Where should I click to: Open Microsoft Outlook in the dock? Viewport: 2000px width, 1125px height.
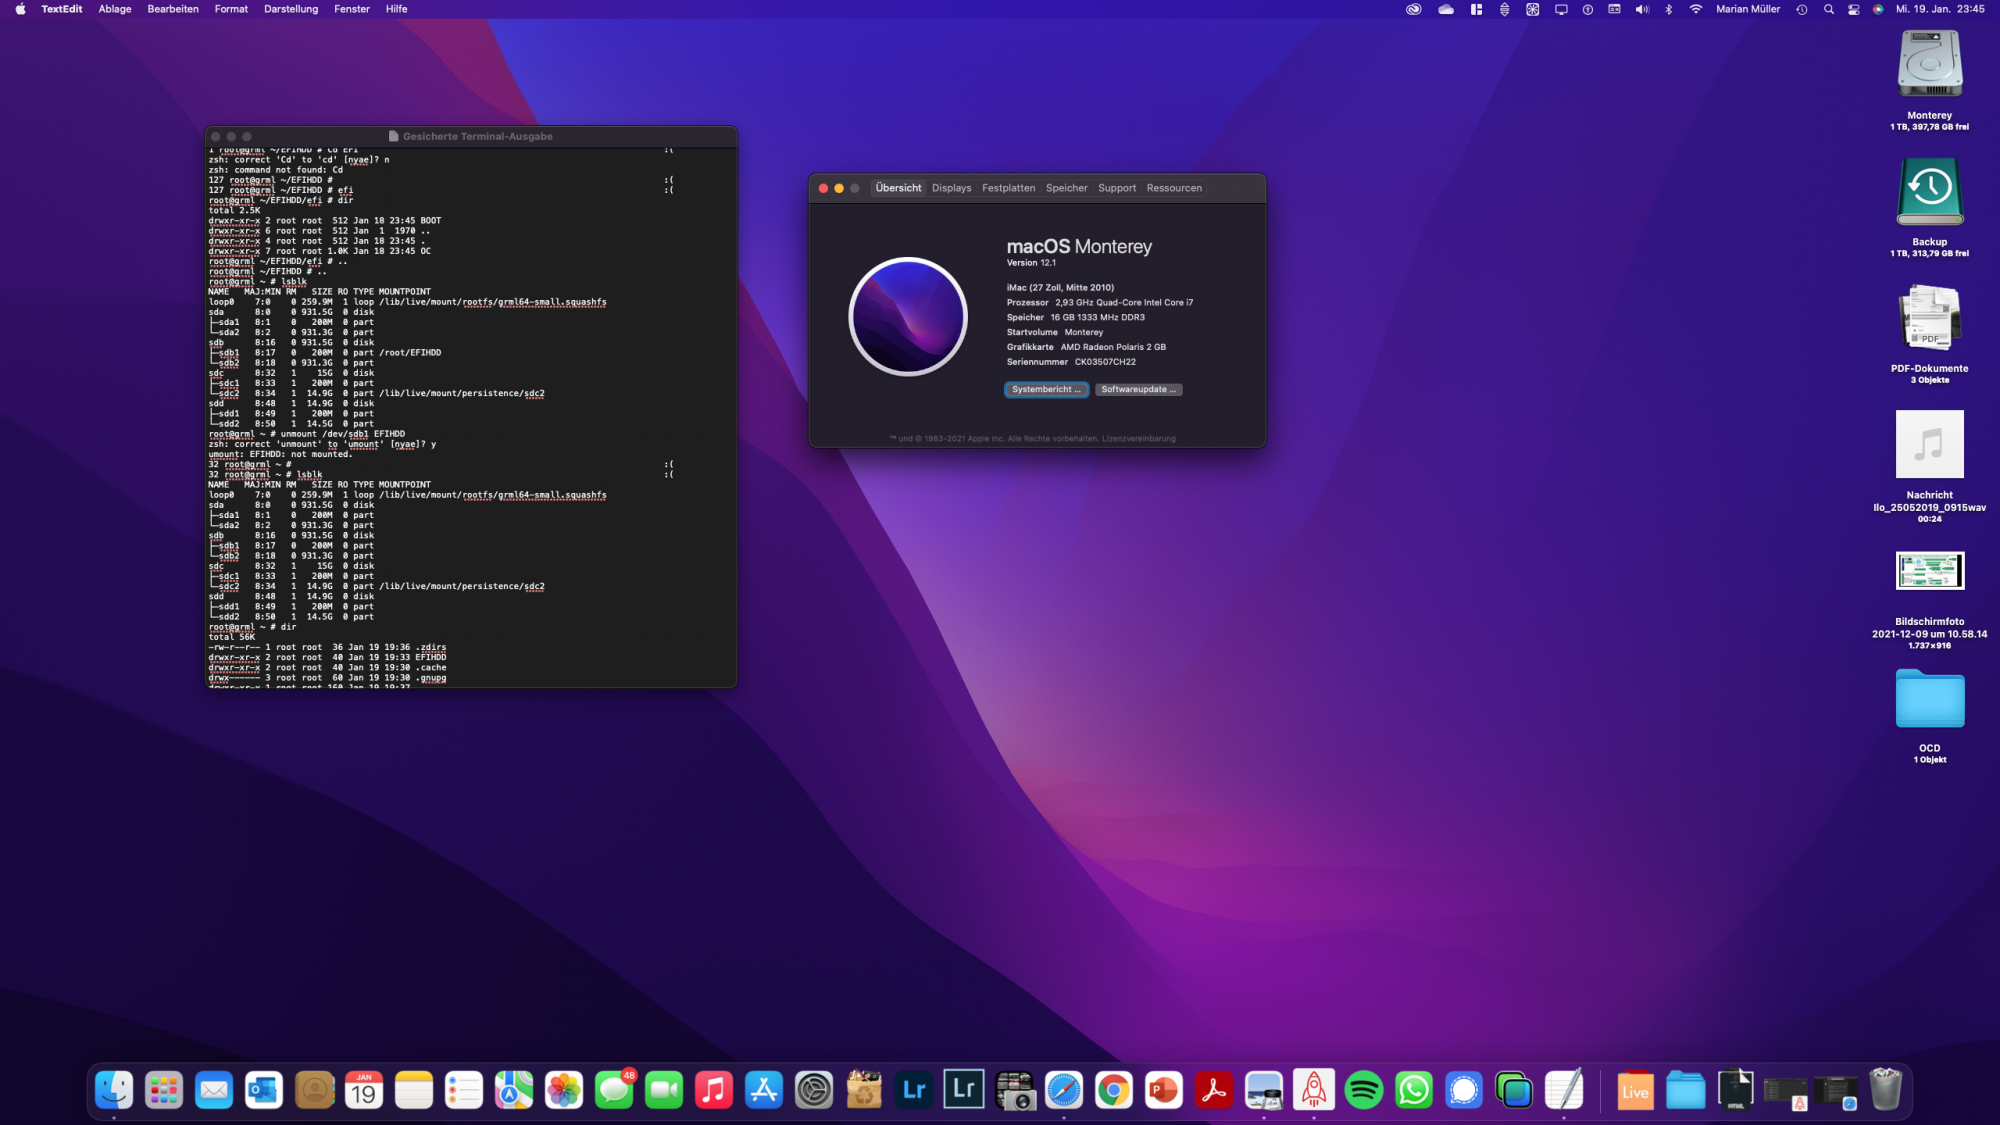point(264,1090)
